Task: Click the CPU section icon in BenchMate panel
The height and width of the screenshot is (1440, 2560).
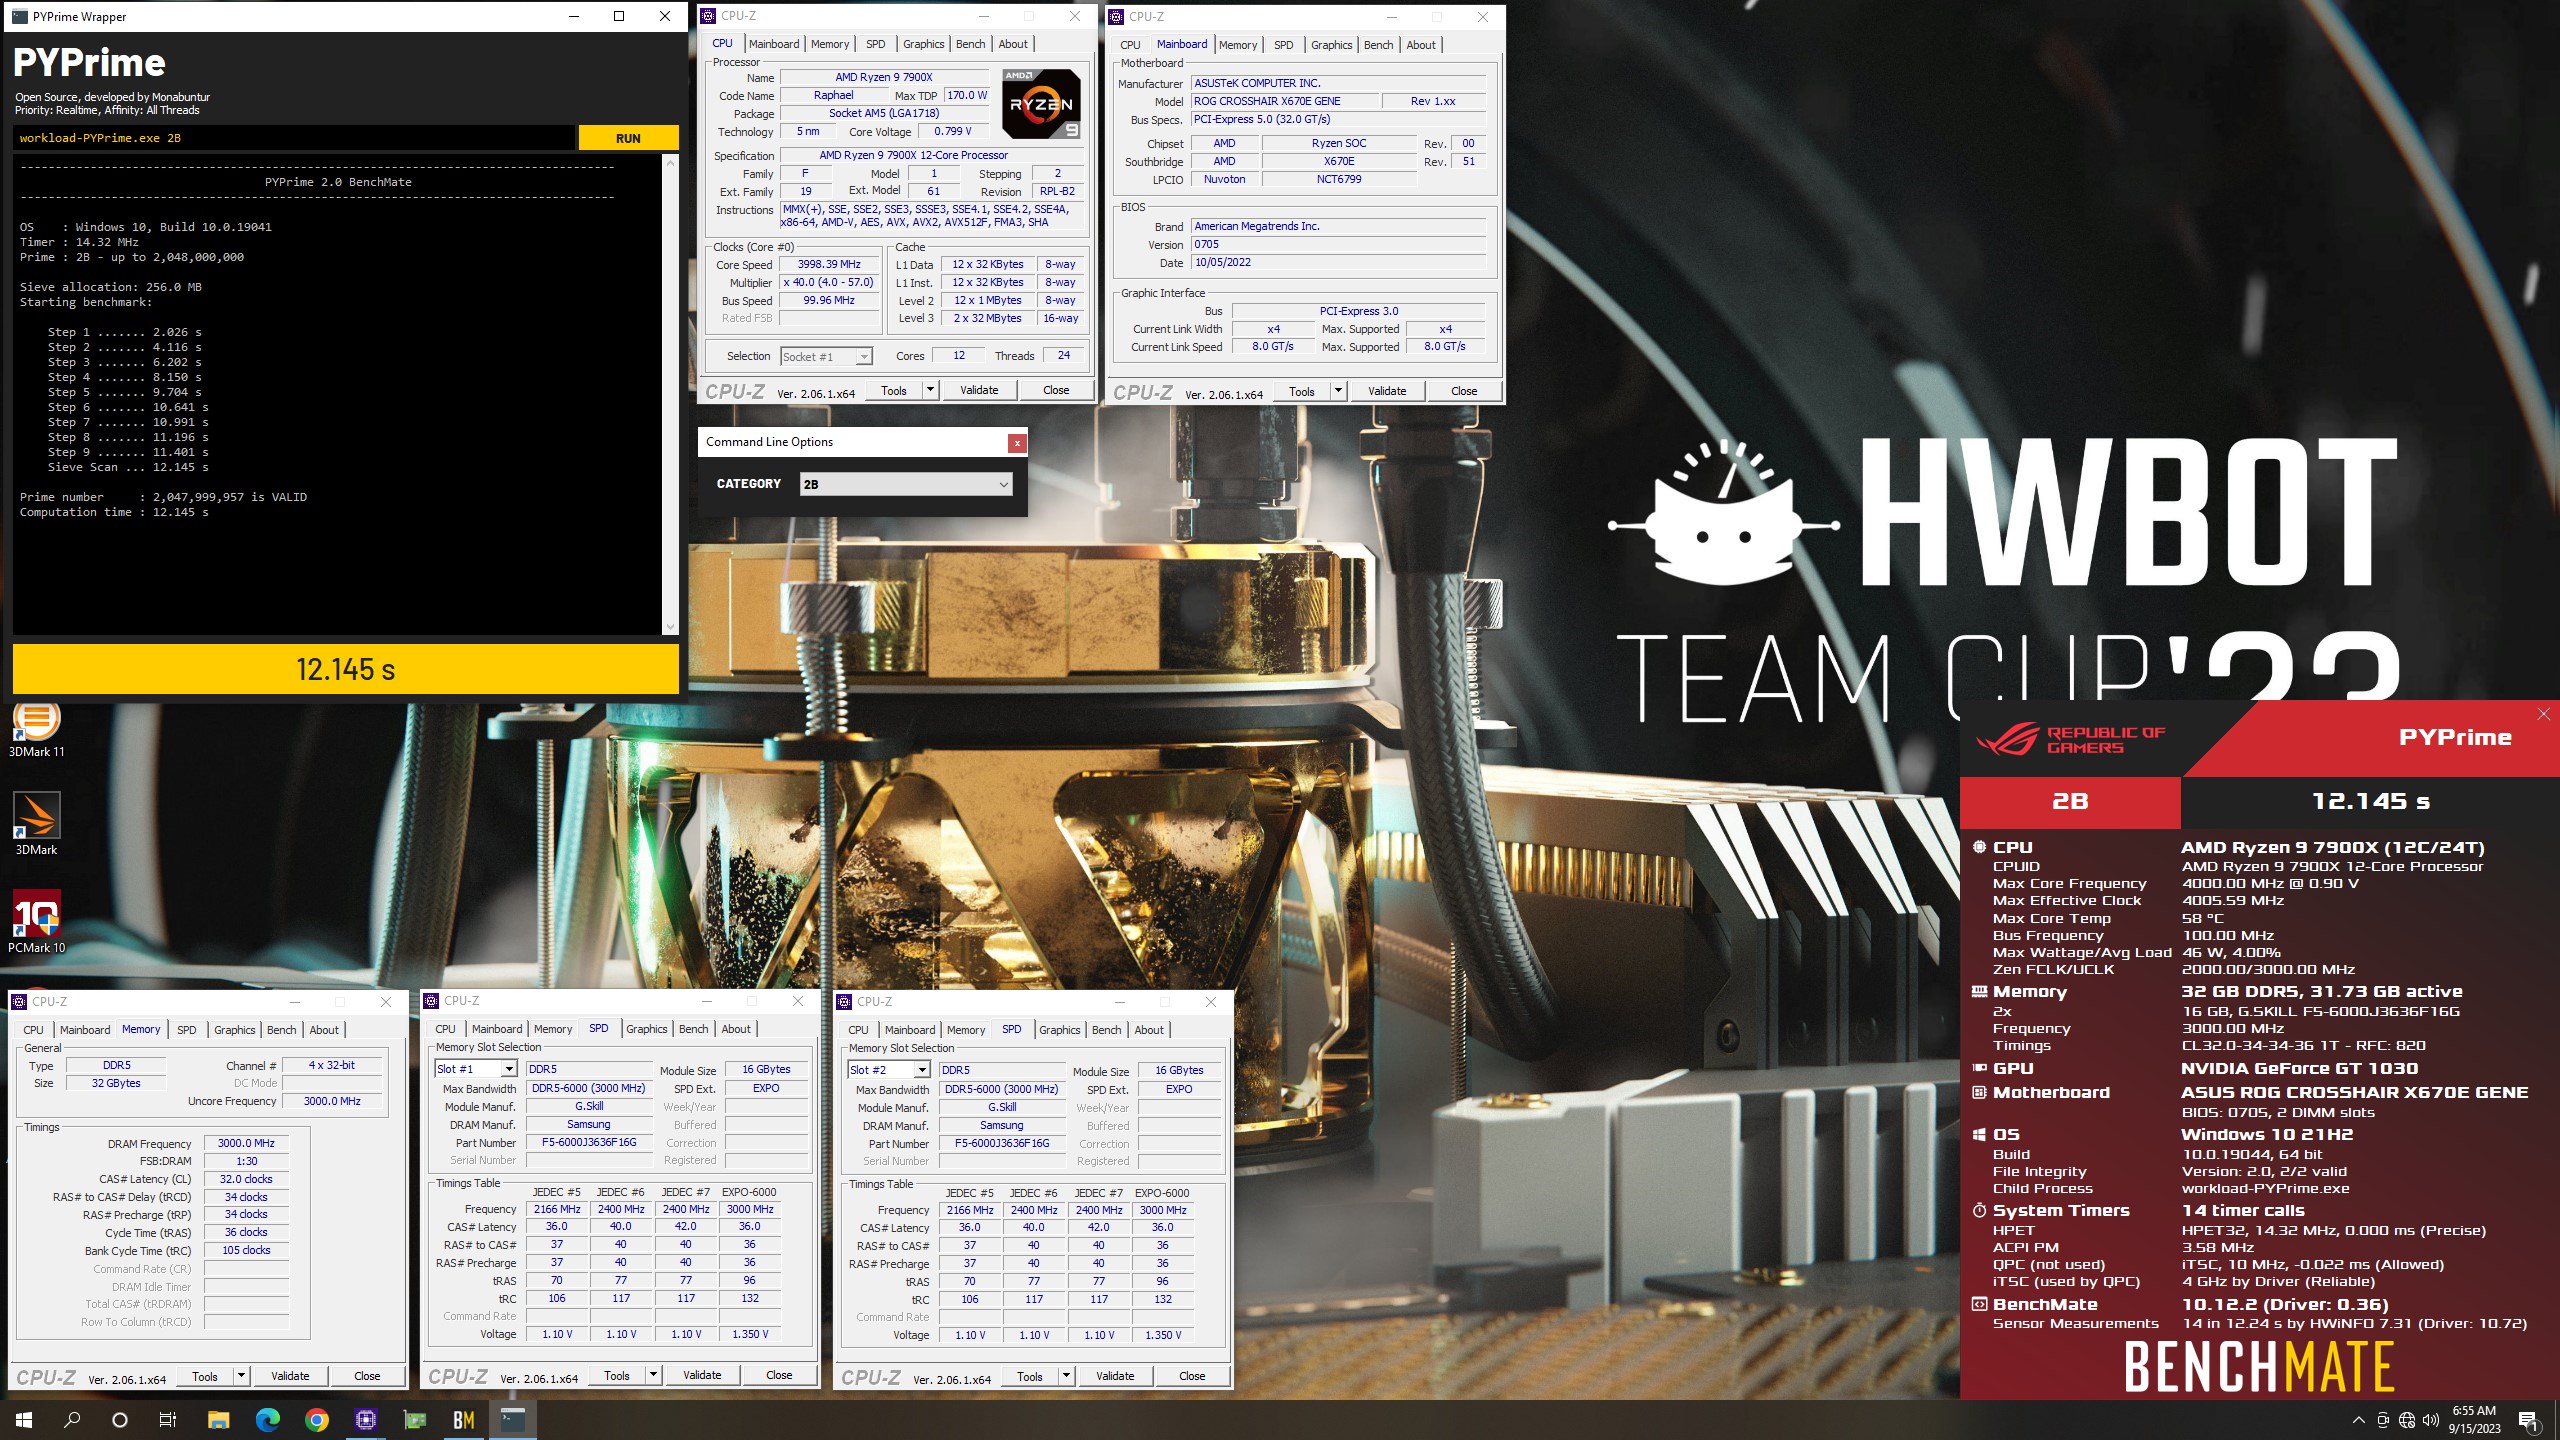Action: pyautogui.click(x=1979, y=847)
